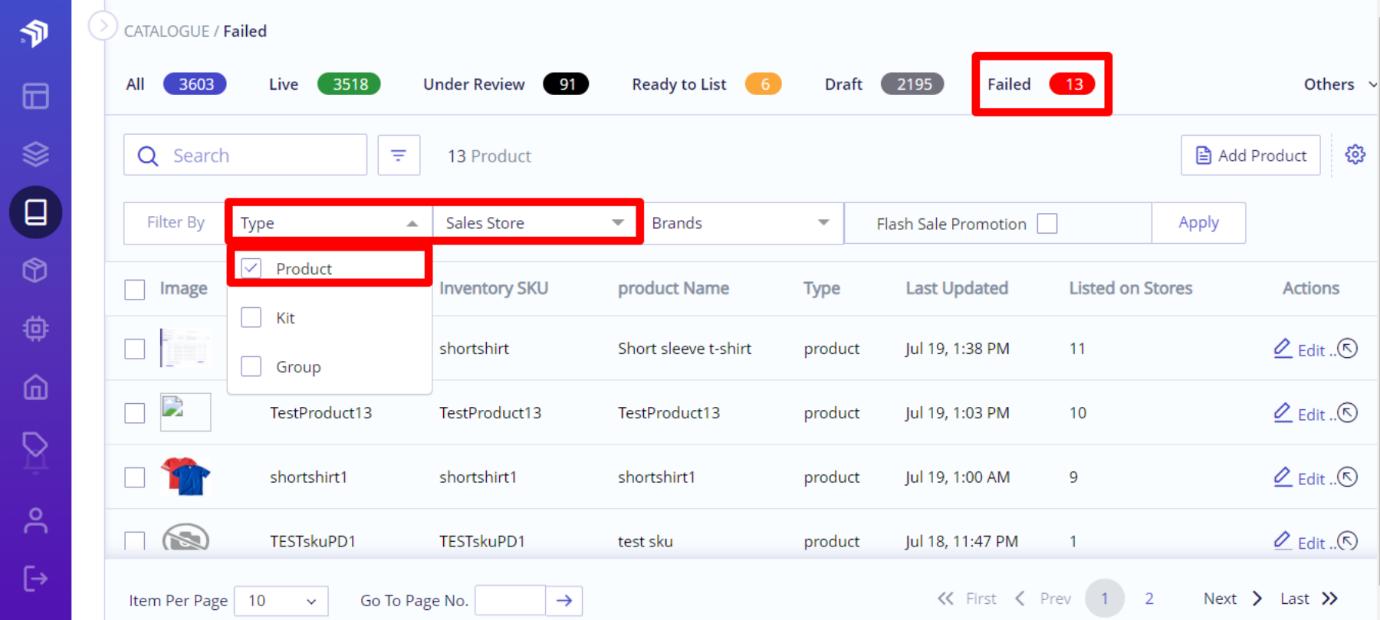Click edit pencil for TestProduct13
The width and height of the screenshot is (1380, 620).
1283,412
